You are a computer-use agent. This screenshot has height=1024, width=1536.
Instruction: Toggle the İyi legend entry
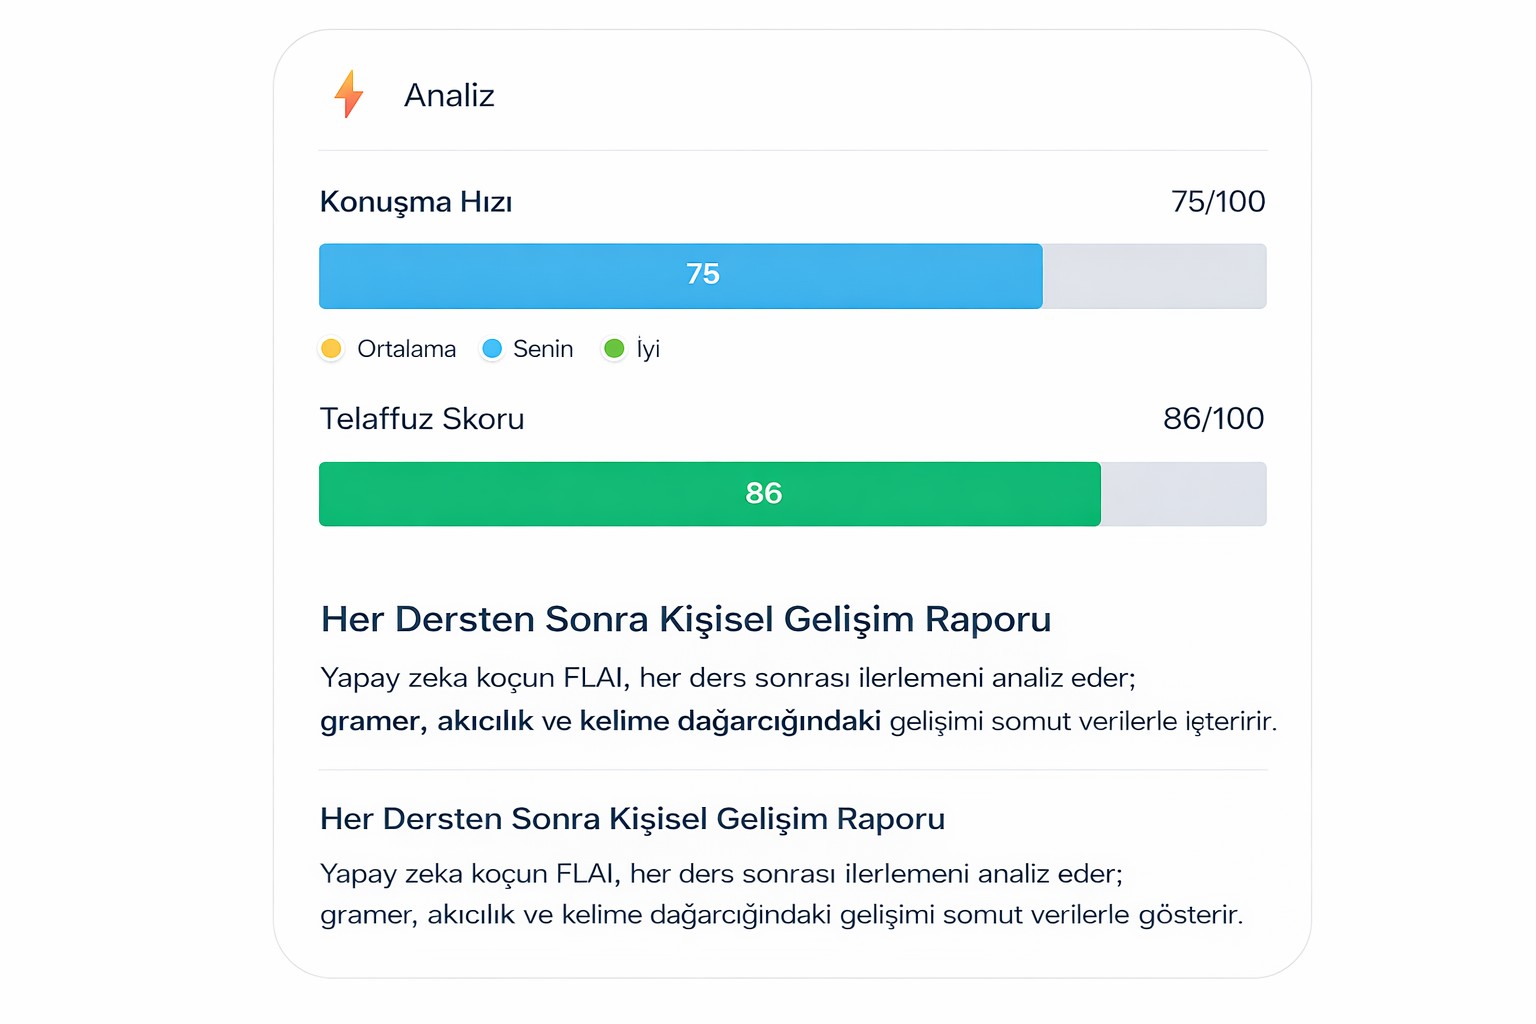(631, 349)
